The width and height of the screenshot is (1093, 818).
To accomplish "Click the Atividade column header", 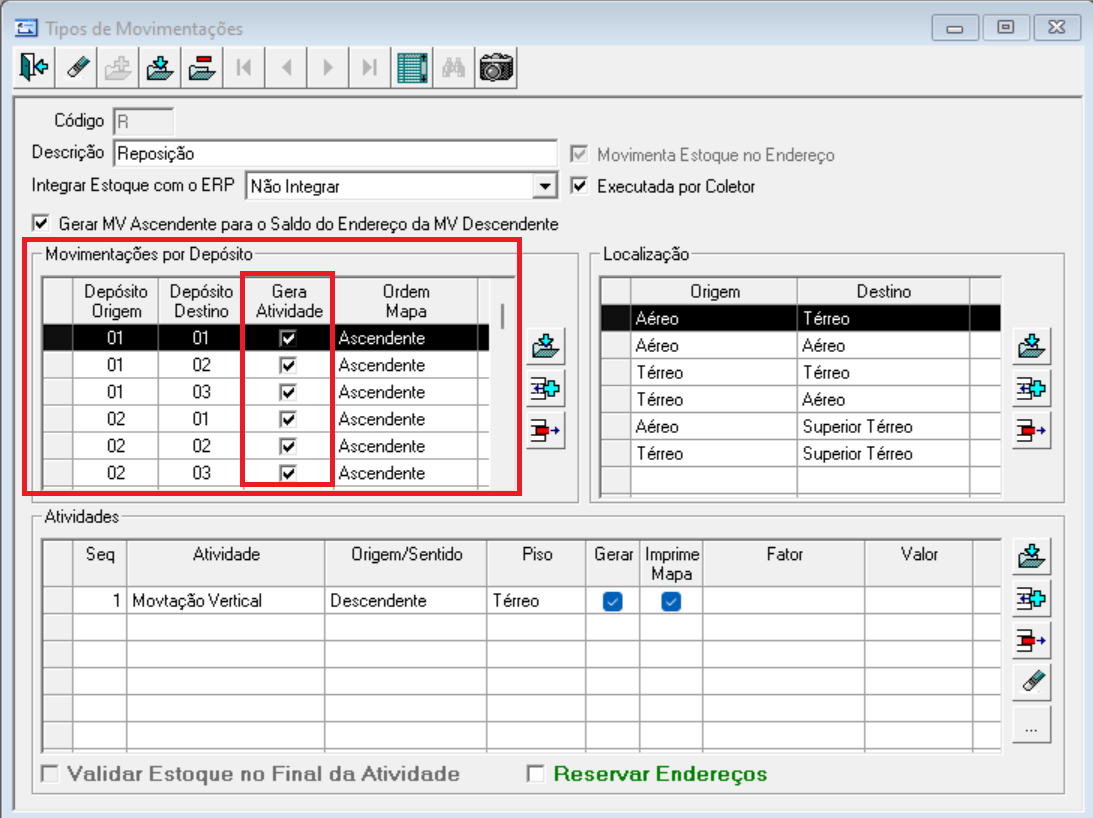I will 226,563.
